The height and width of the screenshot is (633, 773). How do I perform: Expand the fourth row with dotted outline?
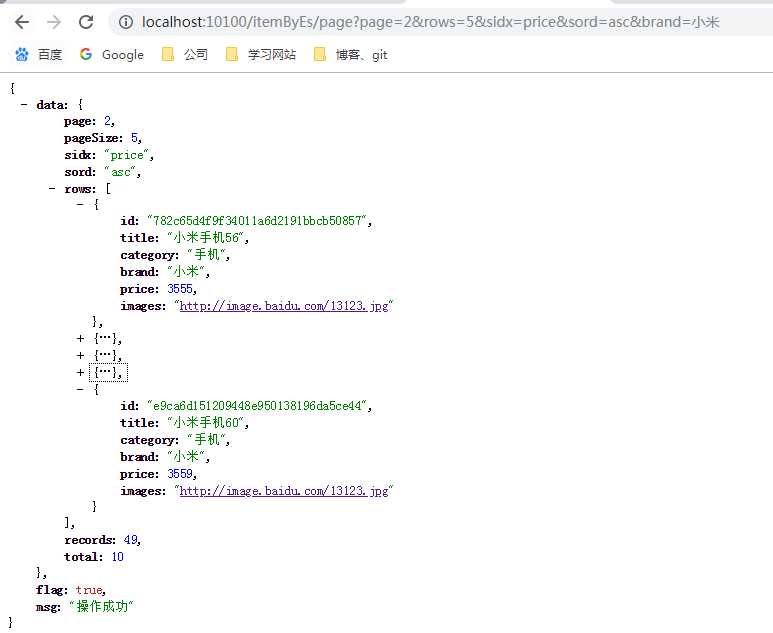click(80, 372)
